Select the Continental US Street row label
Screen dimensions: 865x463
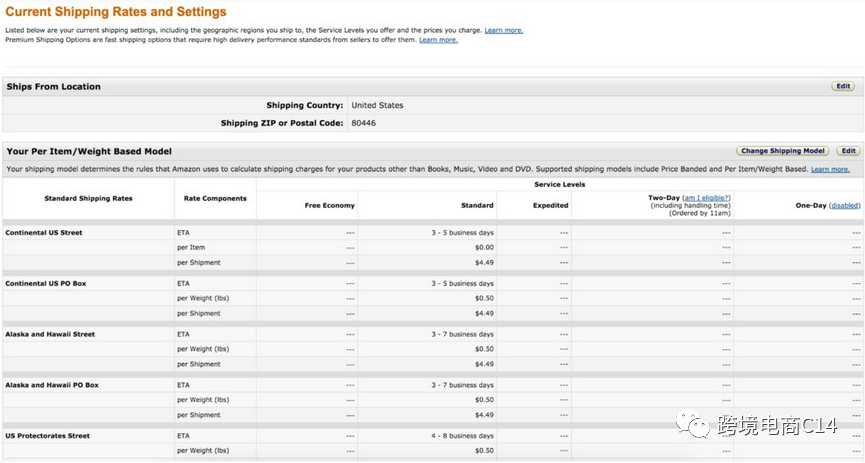(x=44, y=233)
